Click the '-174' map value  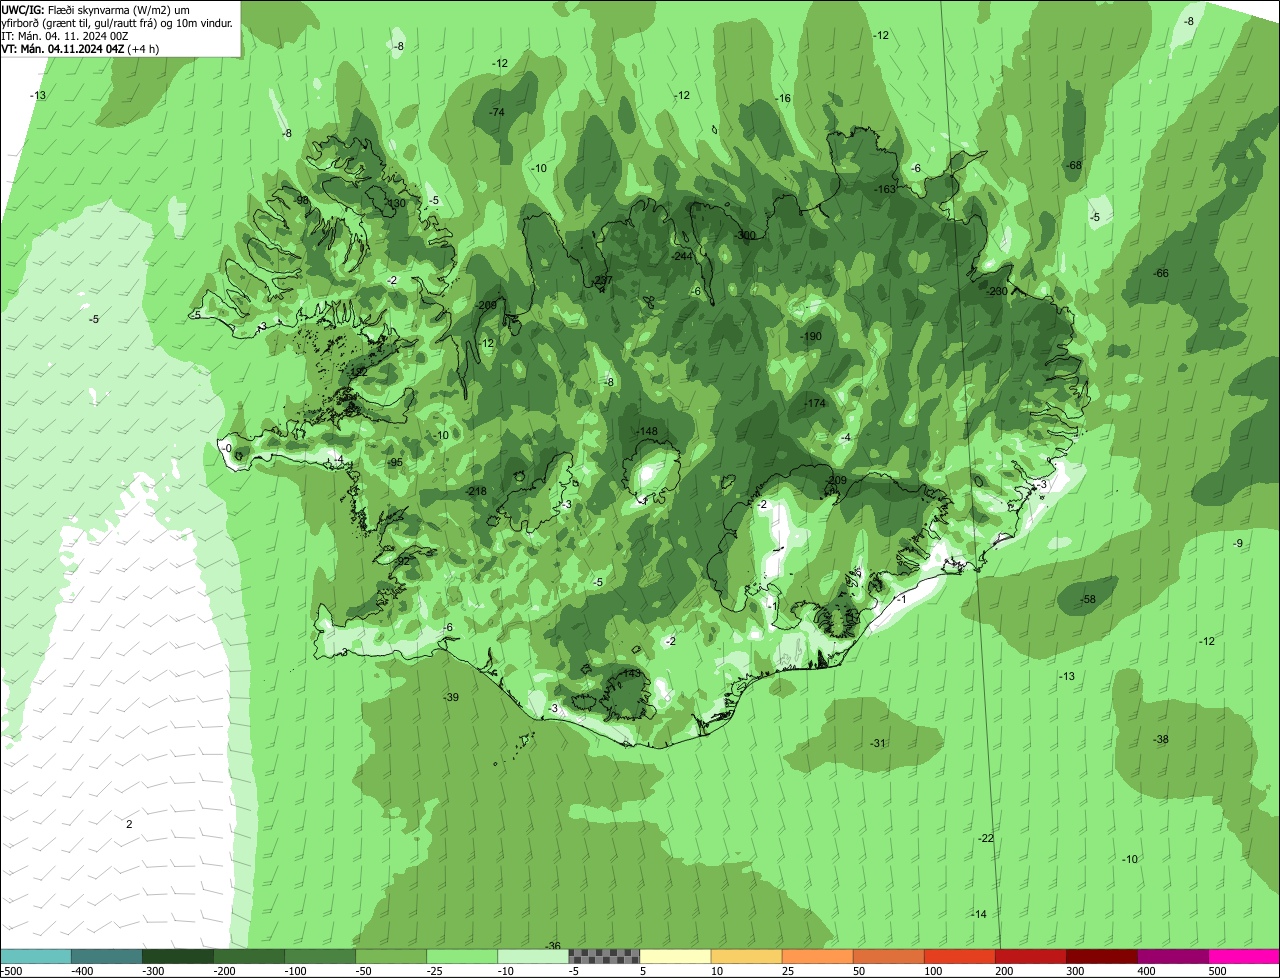tap(816, 403)
